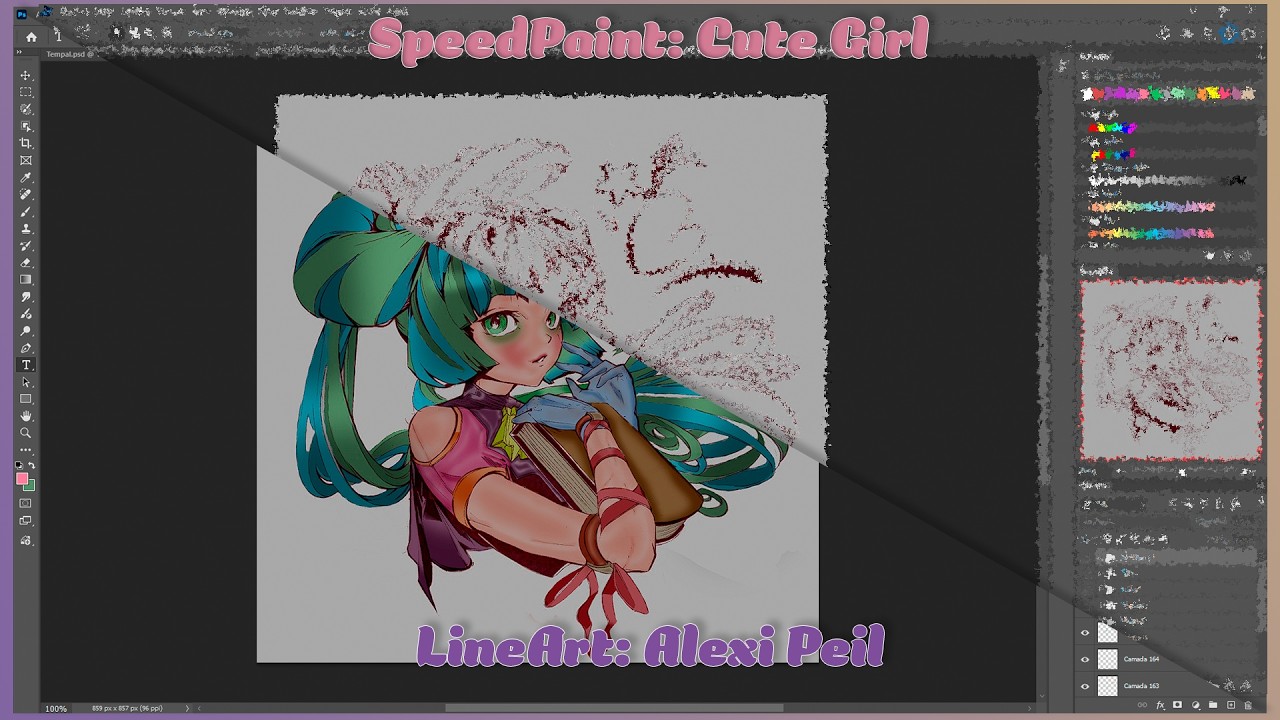Open the Edit Toolbar three-dots menu
Screen dimensions: 1280x720
(26, 450)
